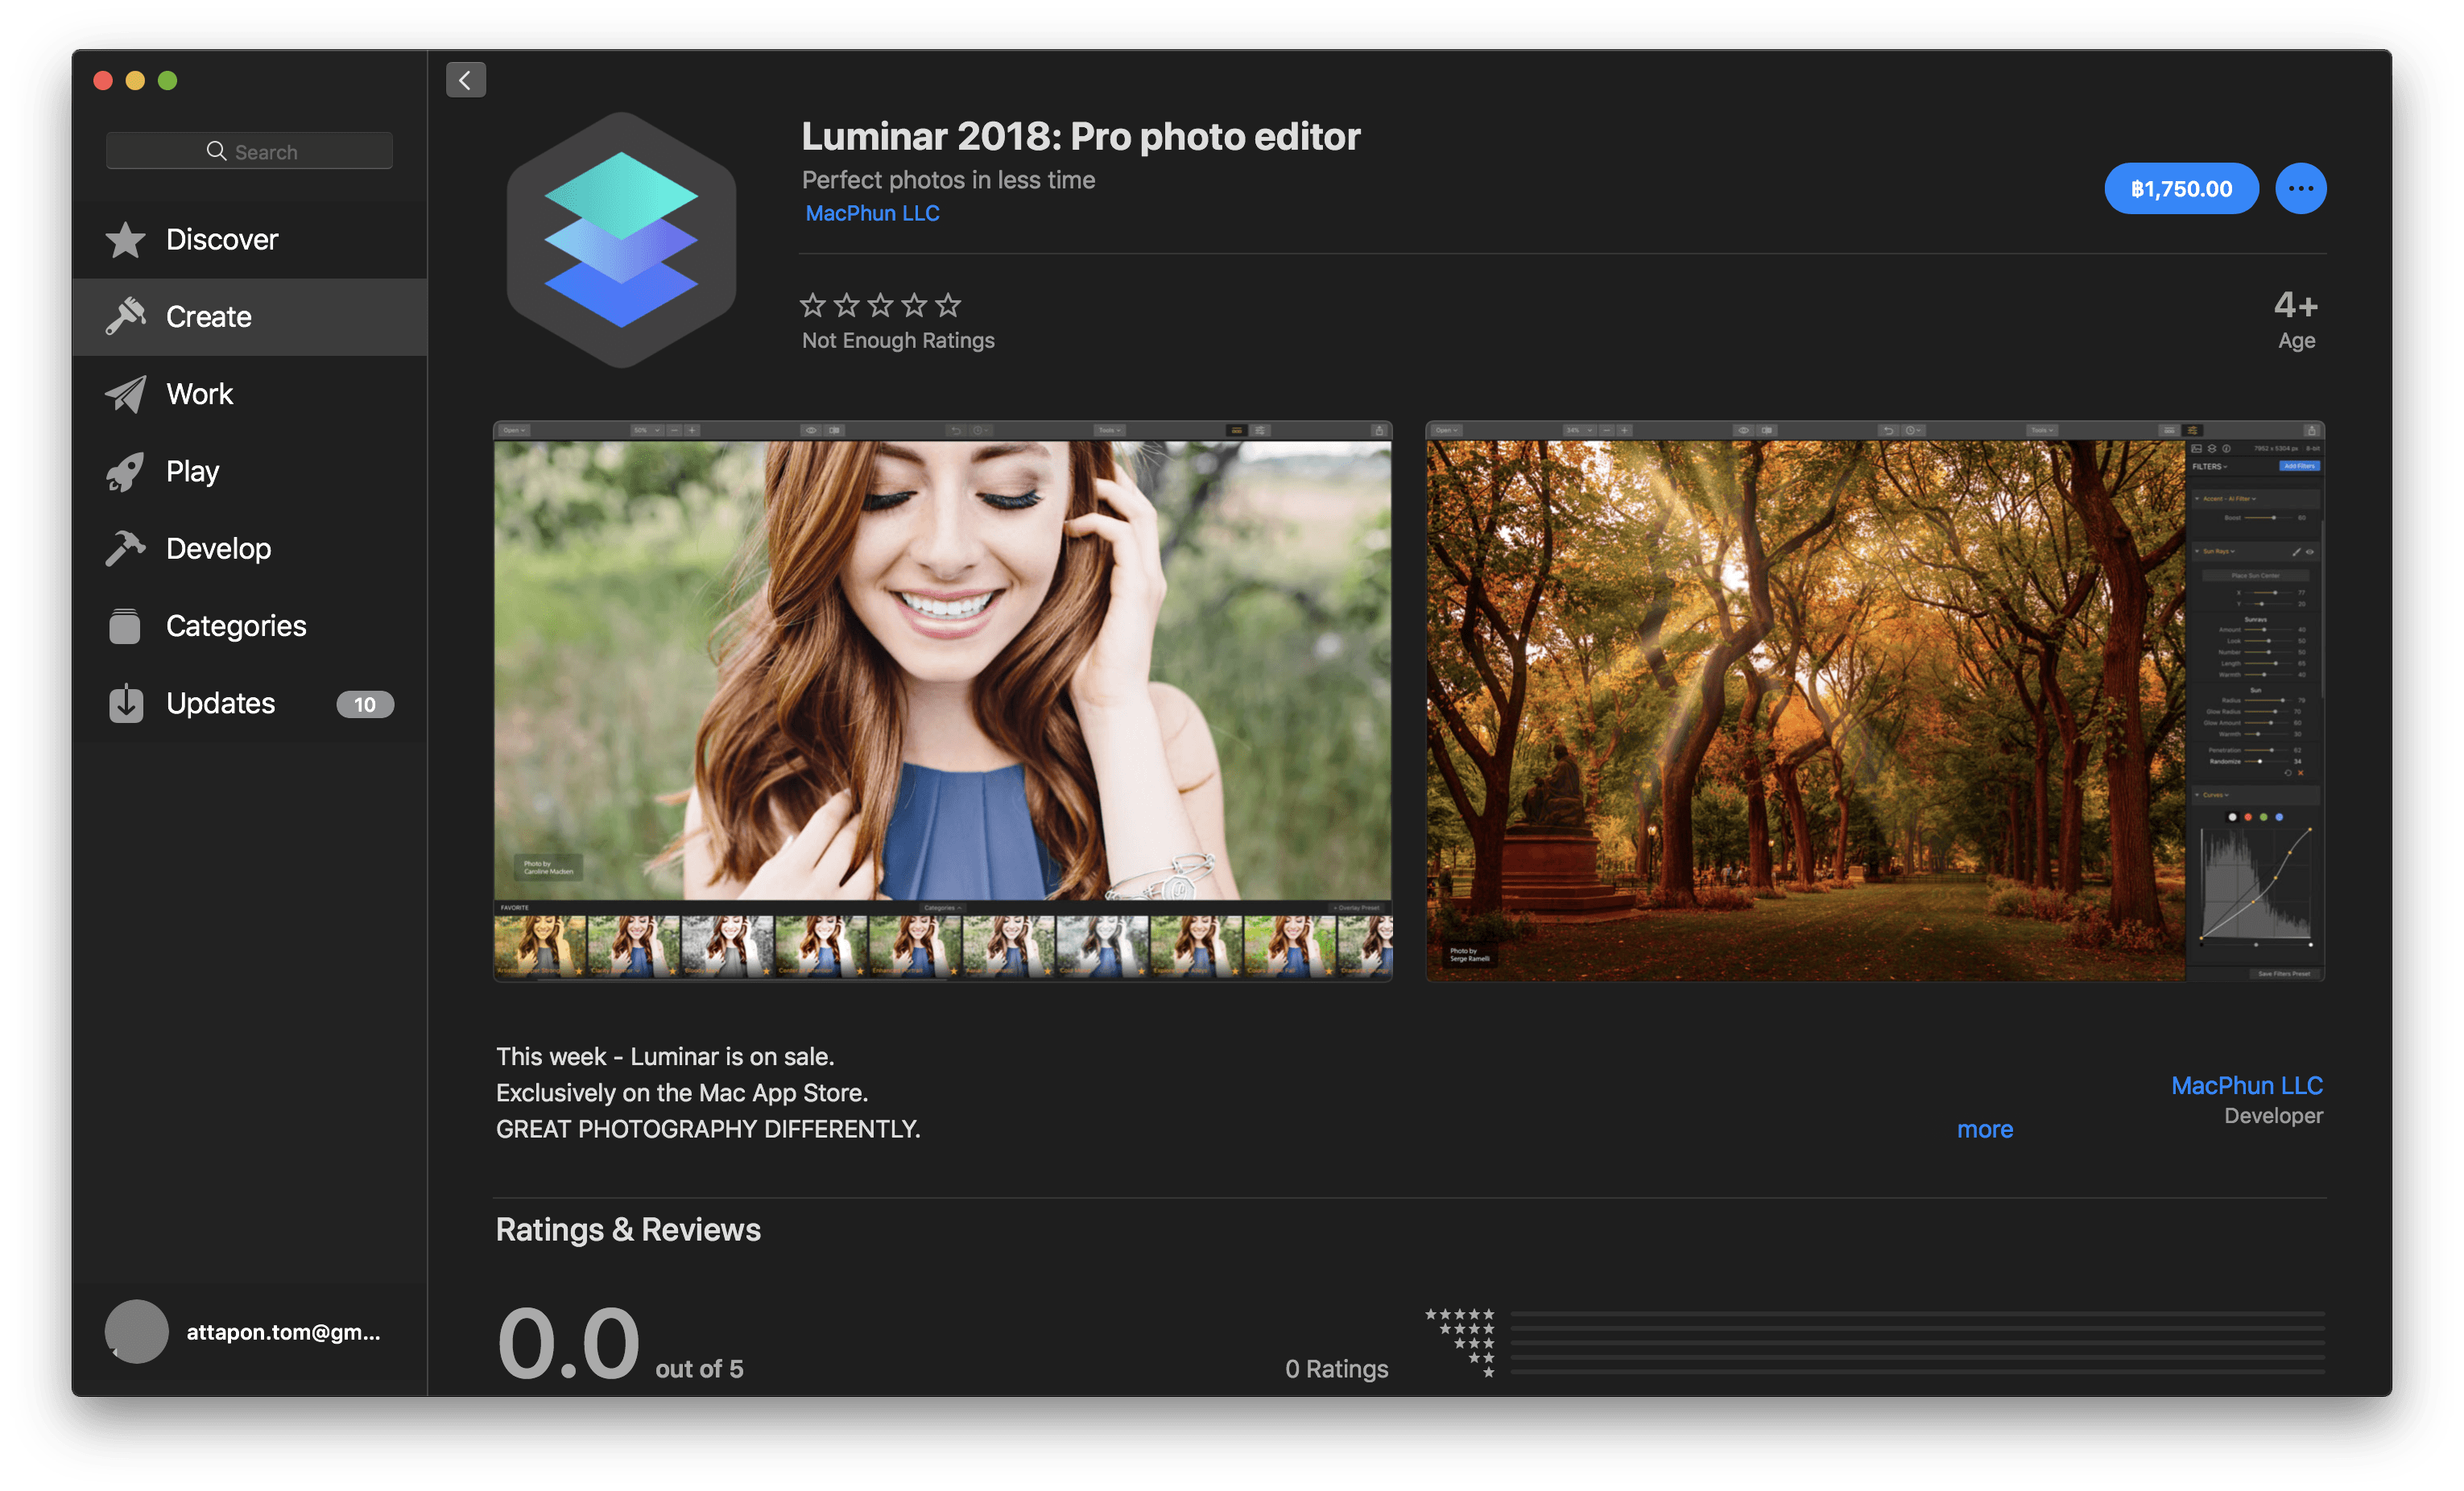The image size is (2464, 1491).
Task: Expand description with the more link
Action: (x=1984, y=1129)
